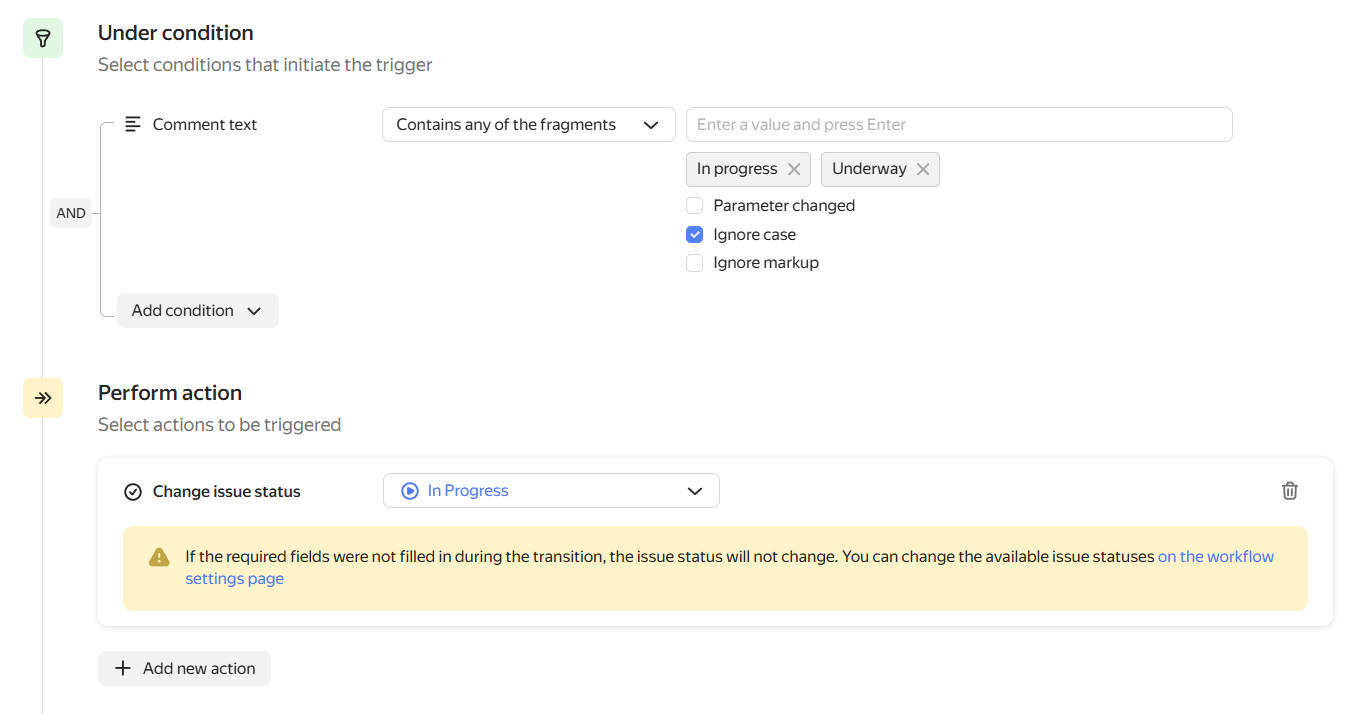Expand the In Progress status dropdown
1357x714 pixels.
point(551,491)
